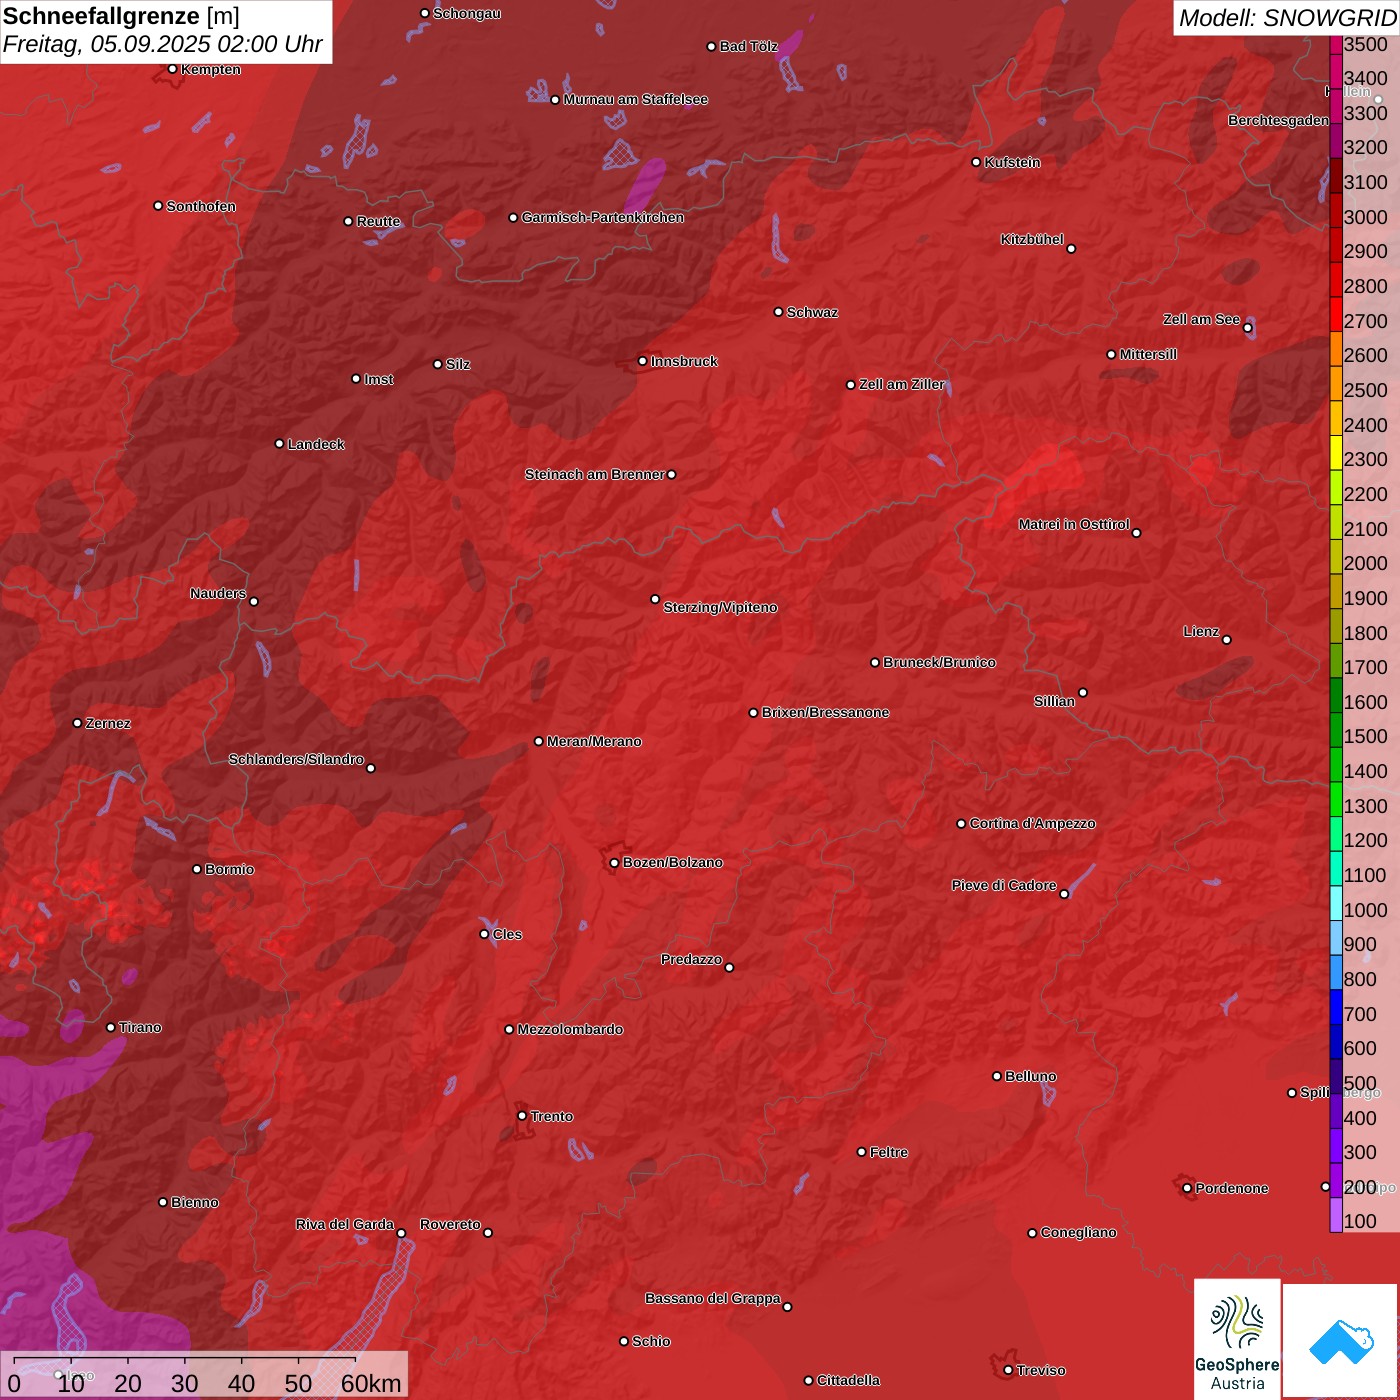Click the legend value 2700
The height and width of the screenshot is (1400, 1400).
point(1366,321)
